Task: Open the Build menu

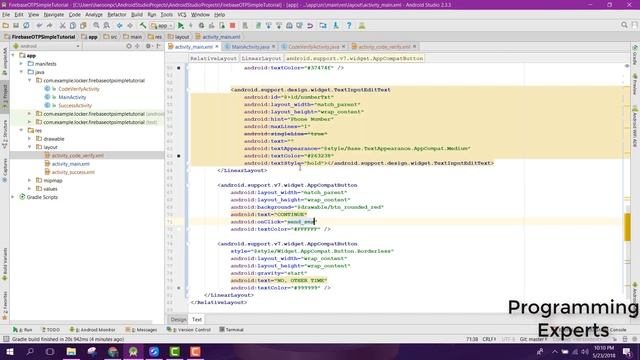Action: point(137,15)
